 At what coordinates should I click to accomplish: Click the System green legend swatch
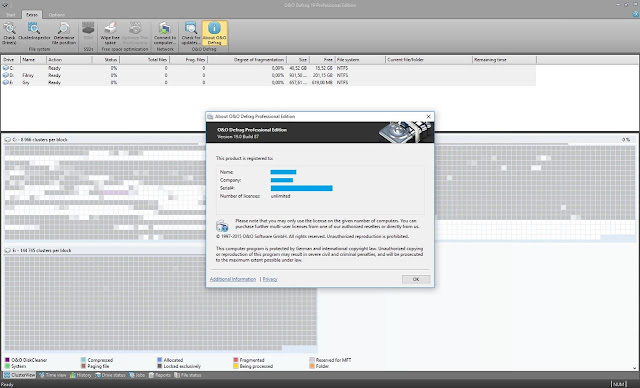(7, 366)
